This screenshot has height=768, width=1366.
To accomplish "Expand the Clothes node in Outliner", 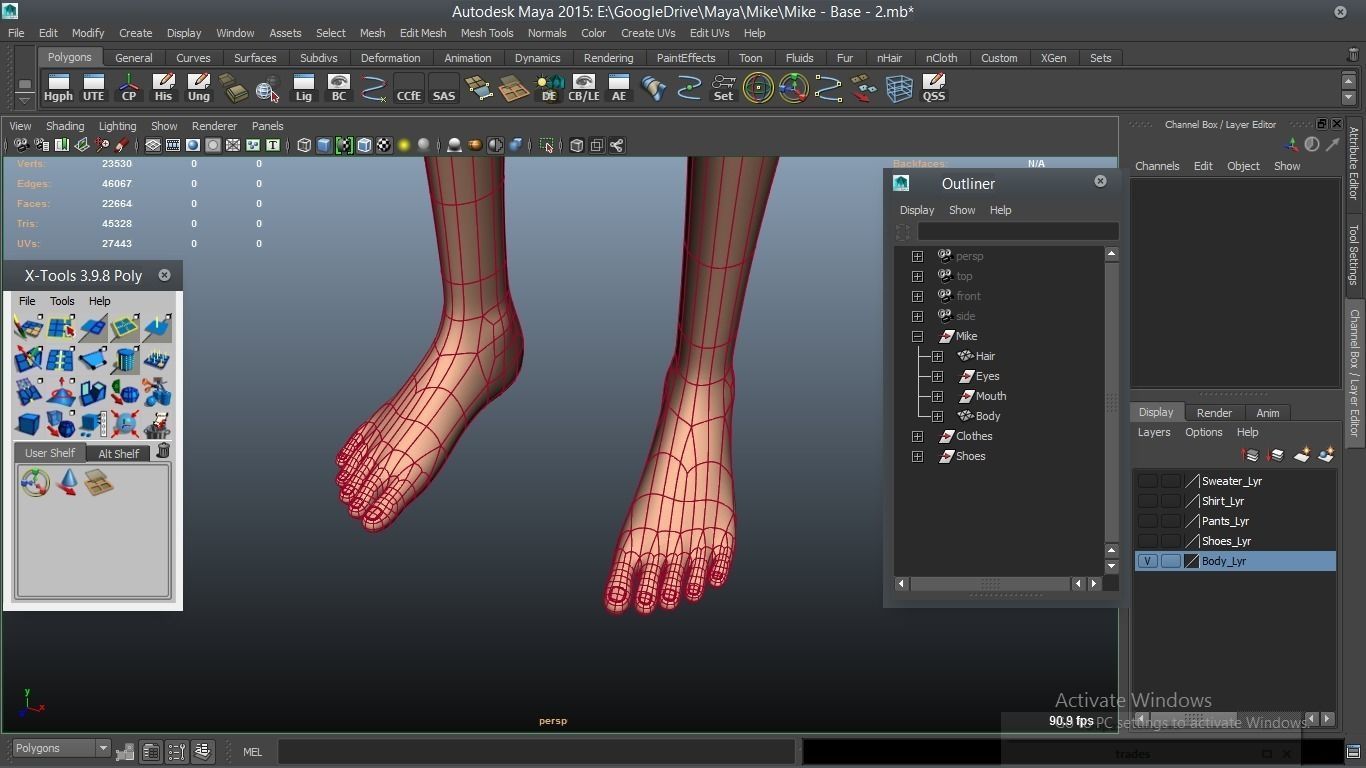I will pyautogui.click(x=917, y=436).
